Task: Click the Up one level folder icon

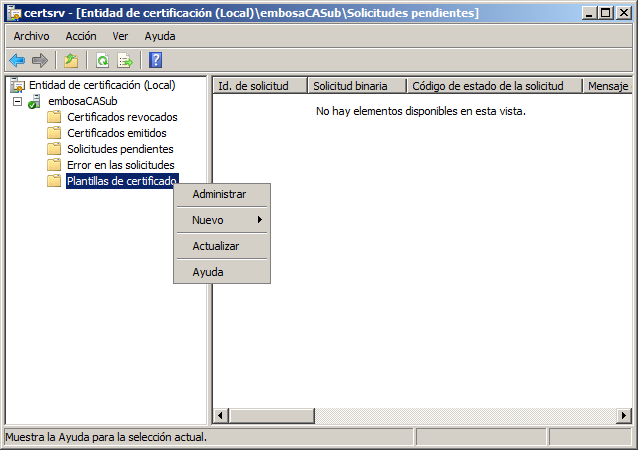Action: [x=71, y=60]
